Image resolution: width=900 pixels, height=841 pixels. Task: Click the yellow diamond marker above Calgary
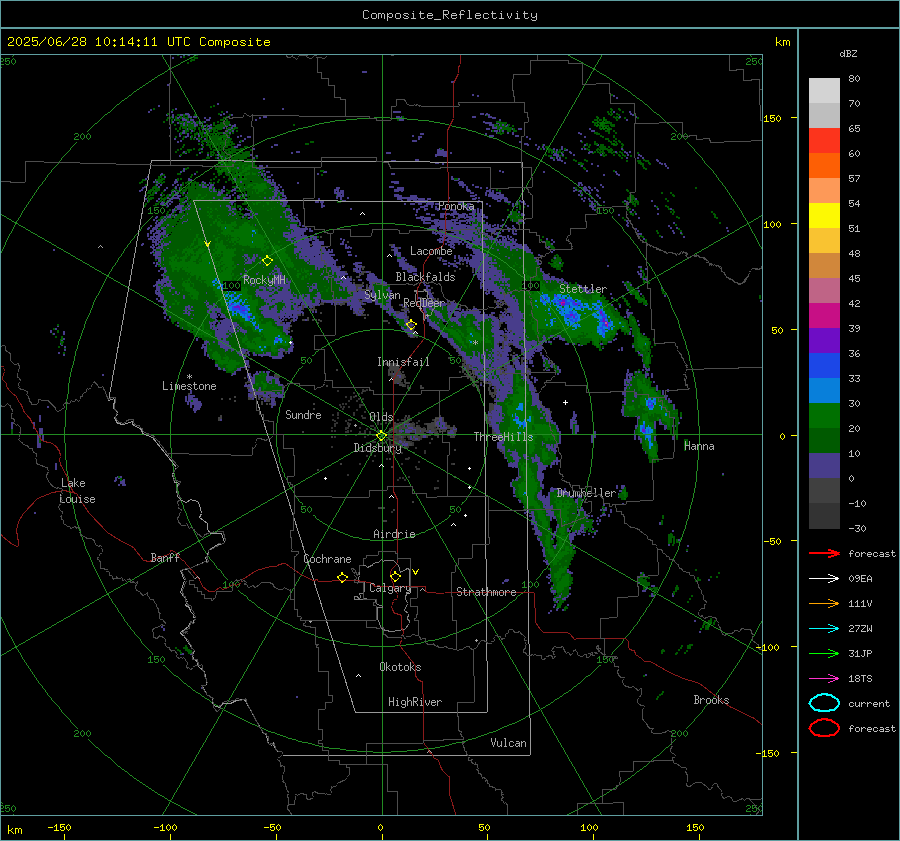click(395, 576)
